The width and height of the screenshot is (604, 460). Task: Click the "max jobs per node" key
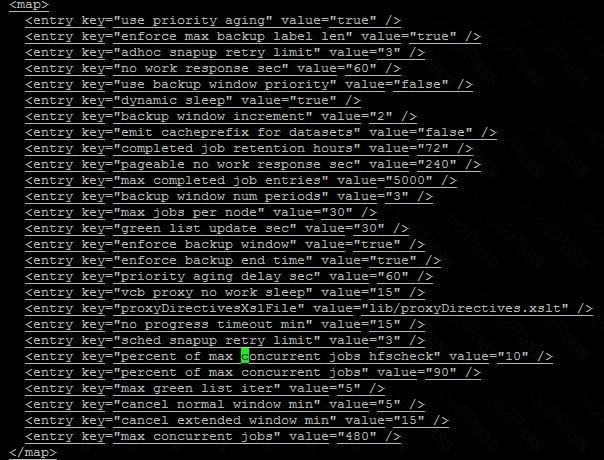pyautogui.click(x=189, y=212)
